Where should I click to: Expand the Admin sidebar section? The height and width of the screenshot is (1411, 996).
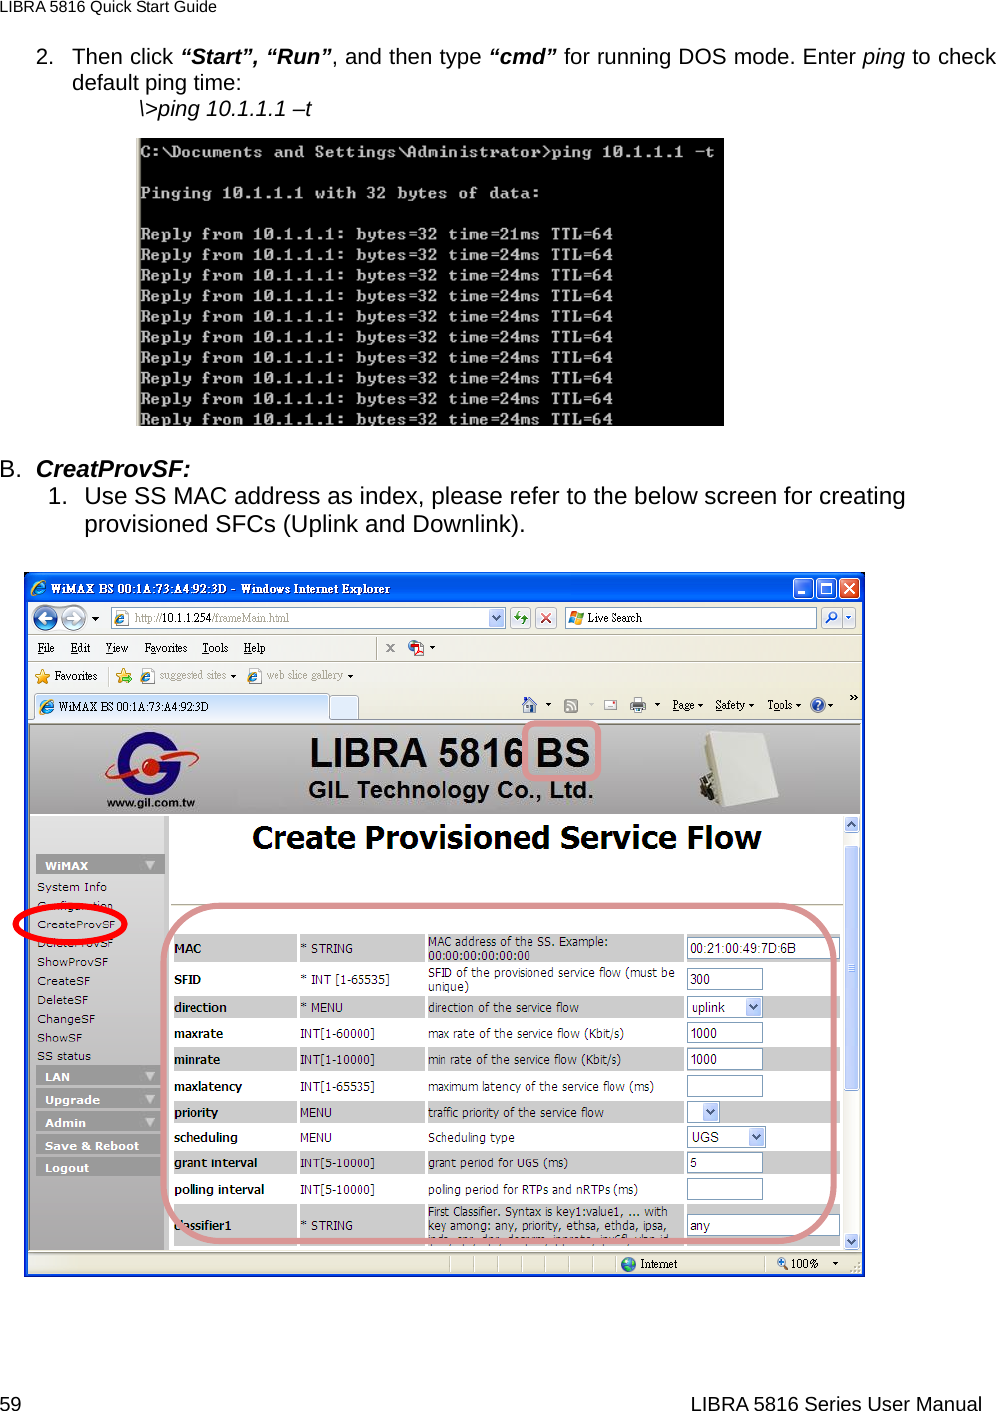click(99, 1122)
